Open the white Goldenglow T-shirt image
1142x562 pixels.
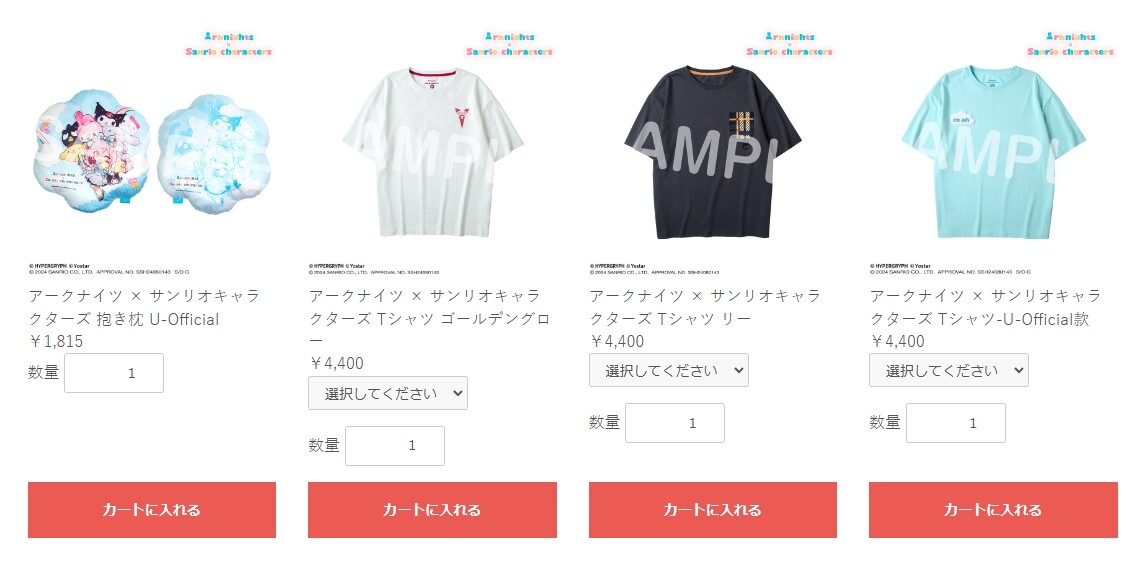point(432,151)
